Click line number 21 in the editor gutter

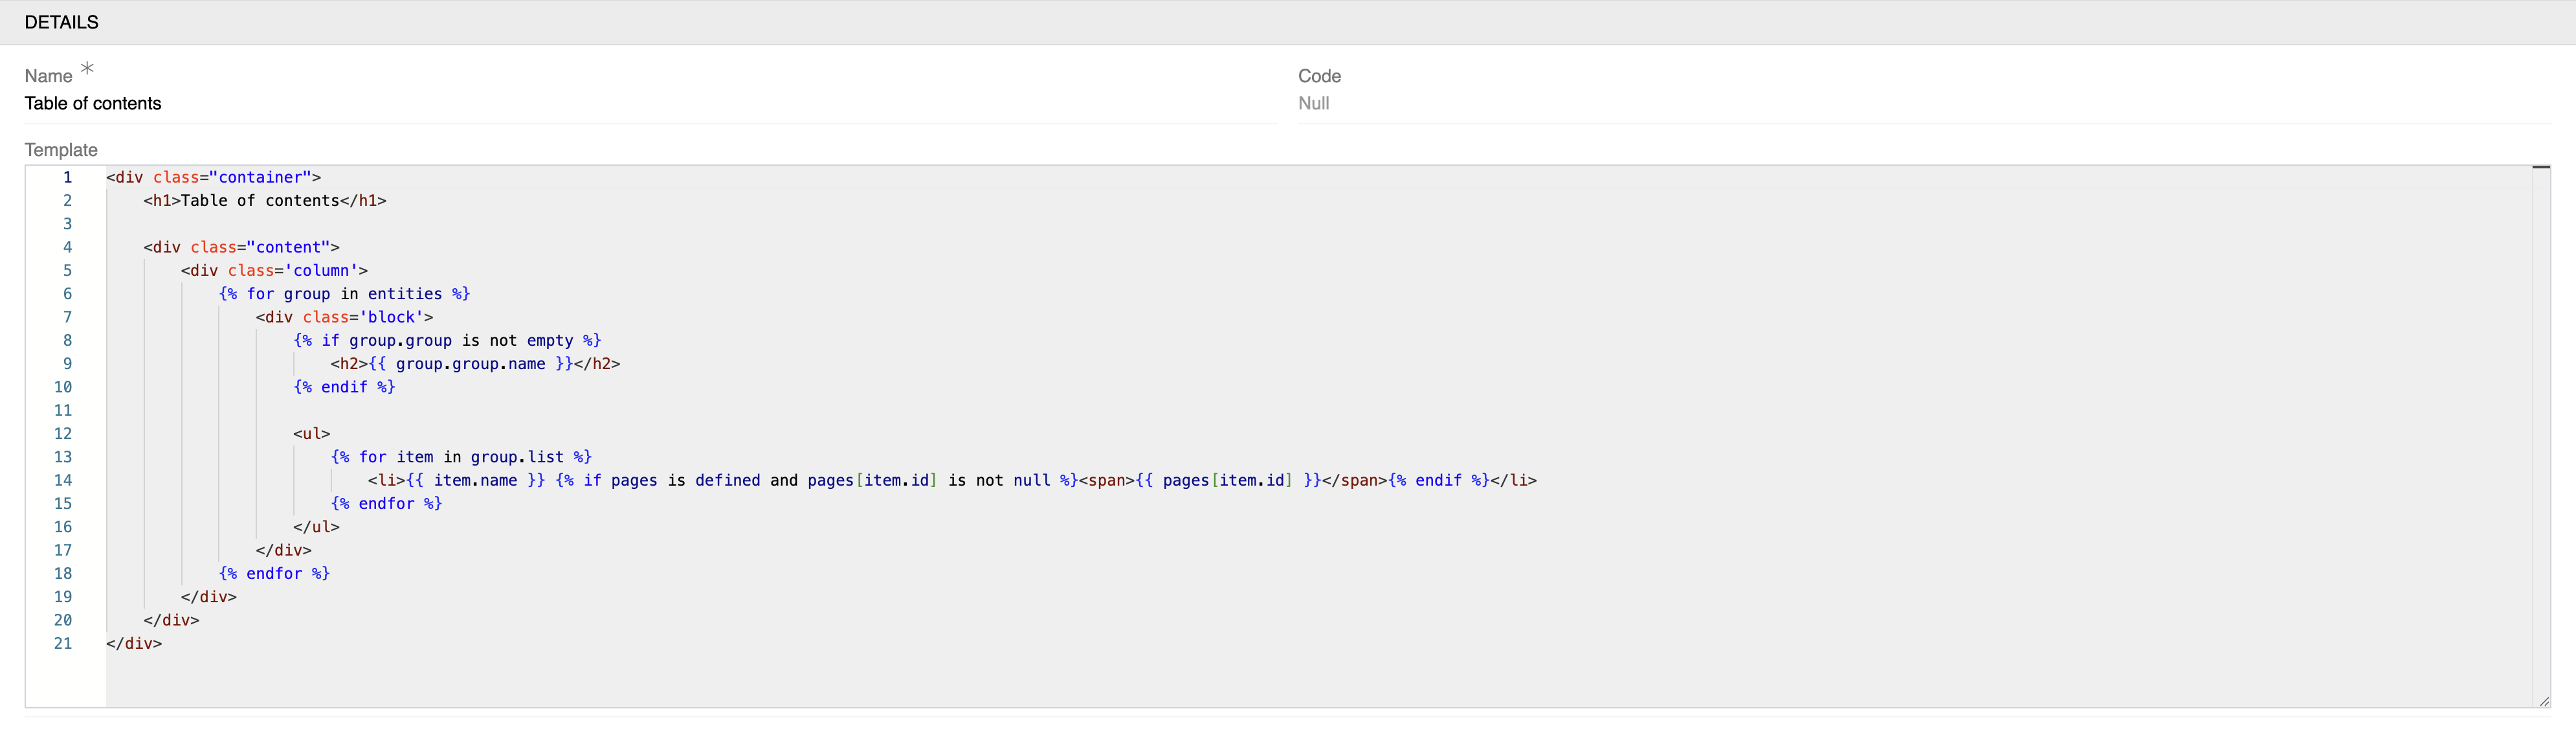[x=63, y=643]
